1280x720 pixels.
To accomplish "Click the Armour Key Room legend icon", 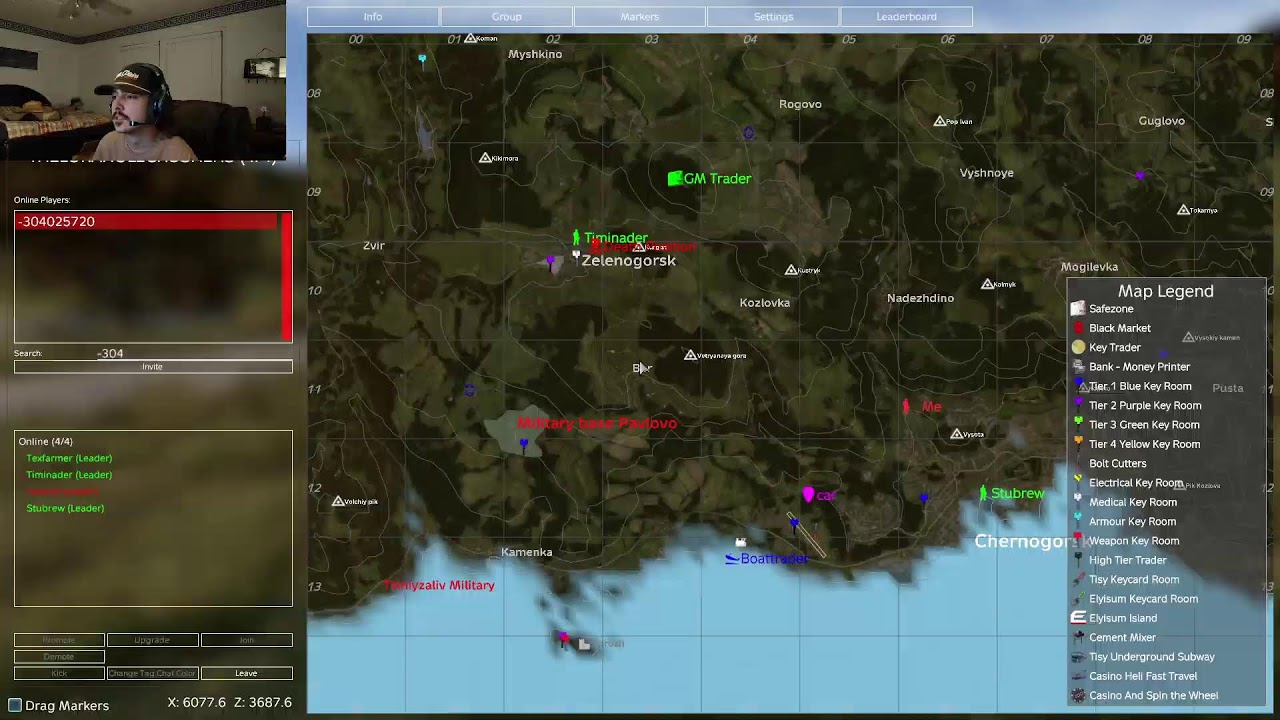I will point(1078,521).
